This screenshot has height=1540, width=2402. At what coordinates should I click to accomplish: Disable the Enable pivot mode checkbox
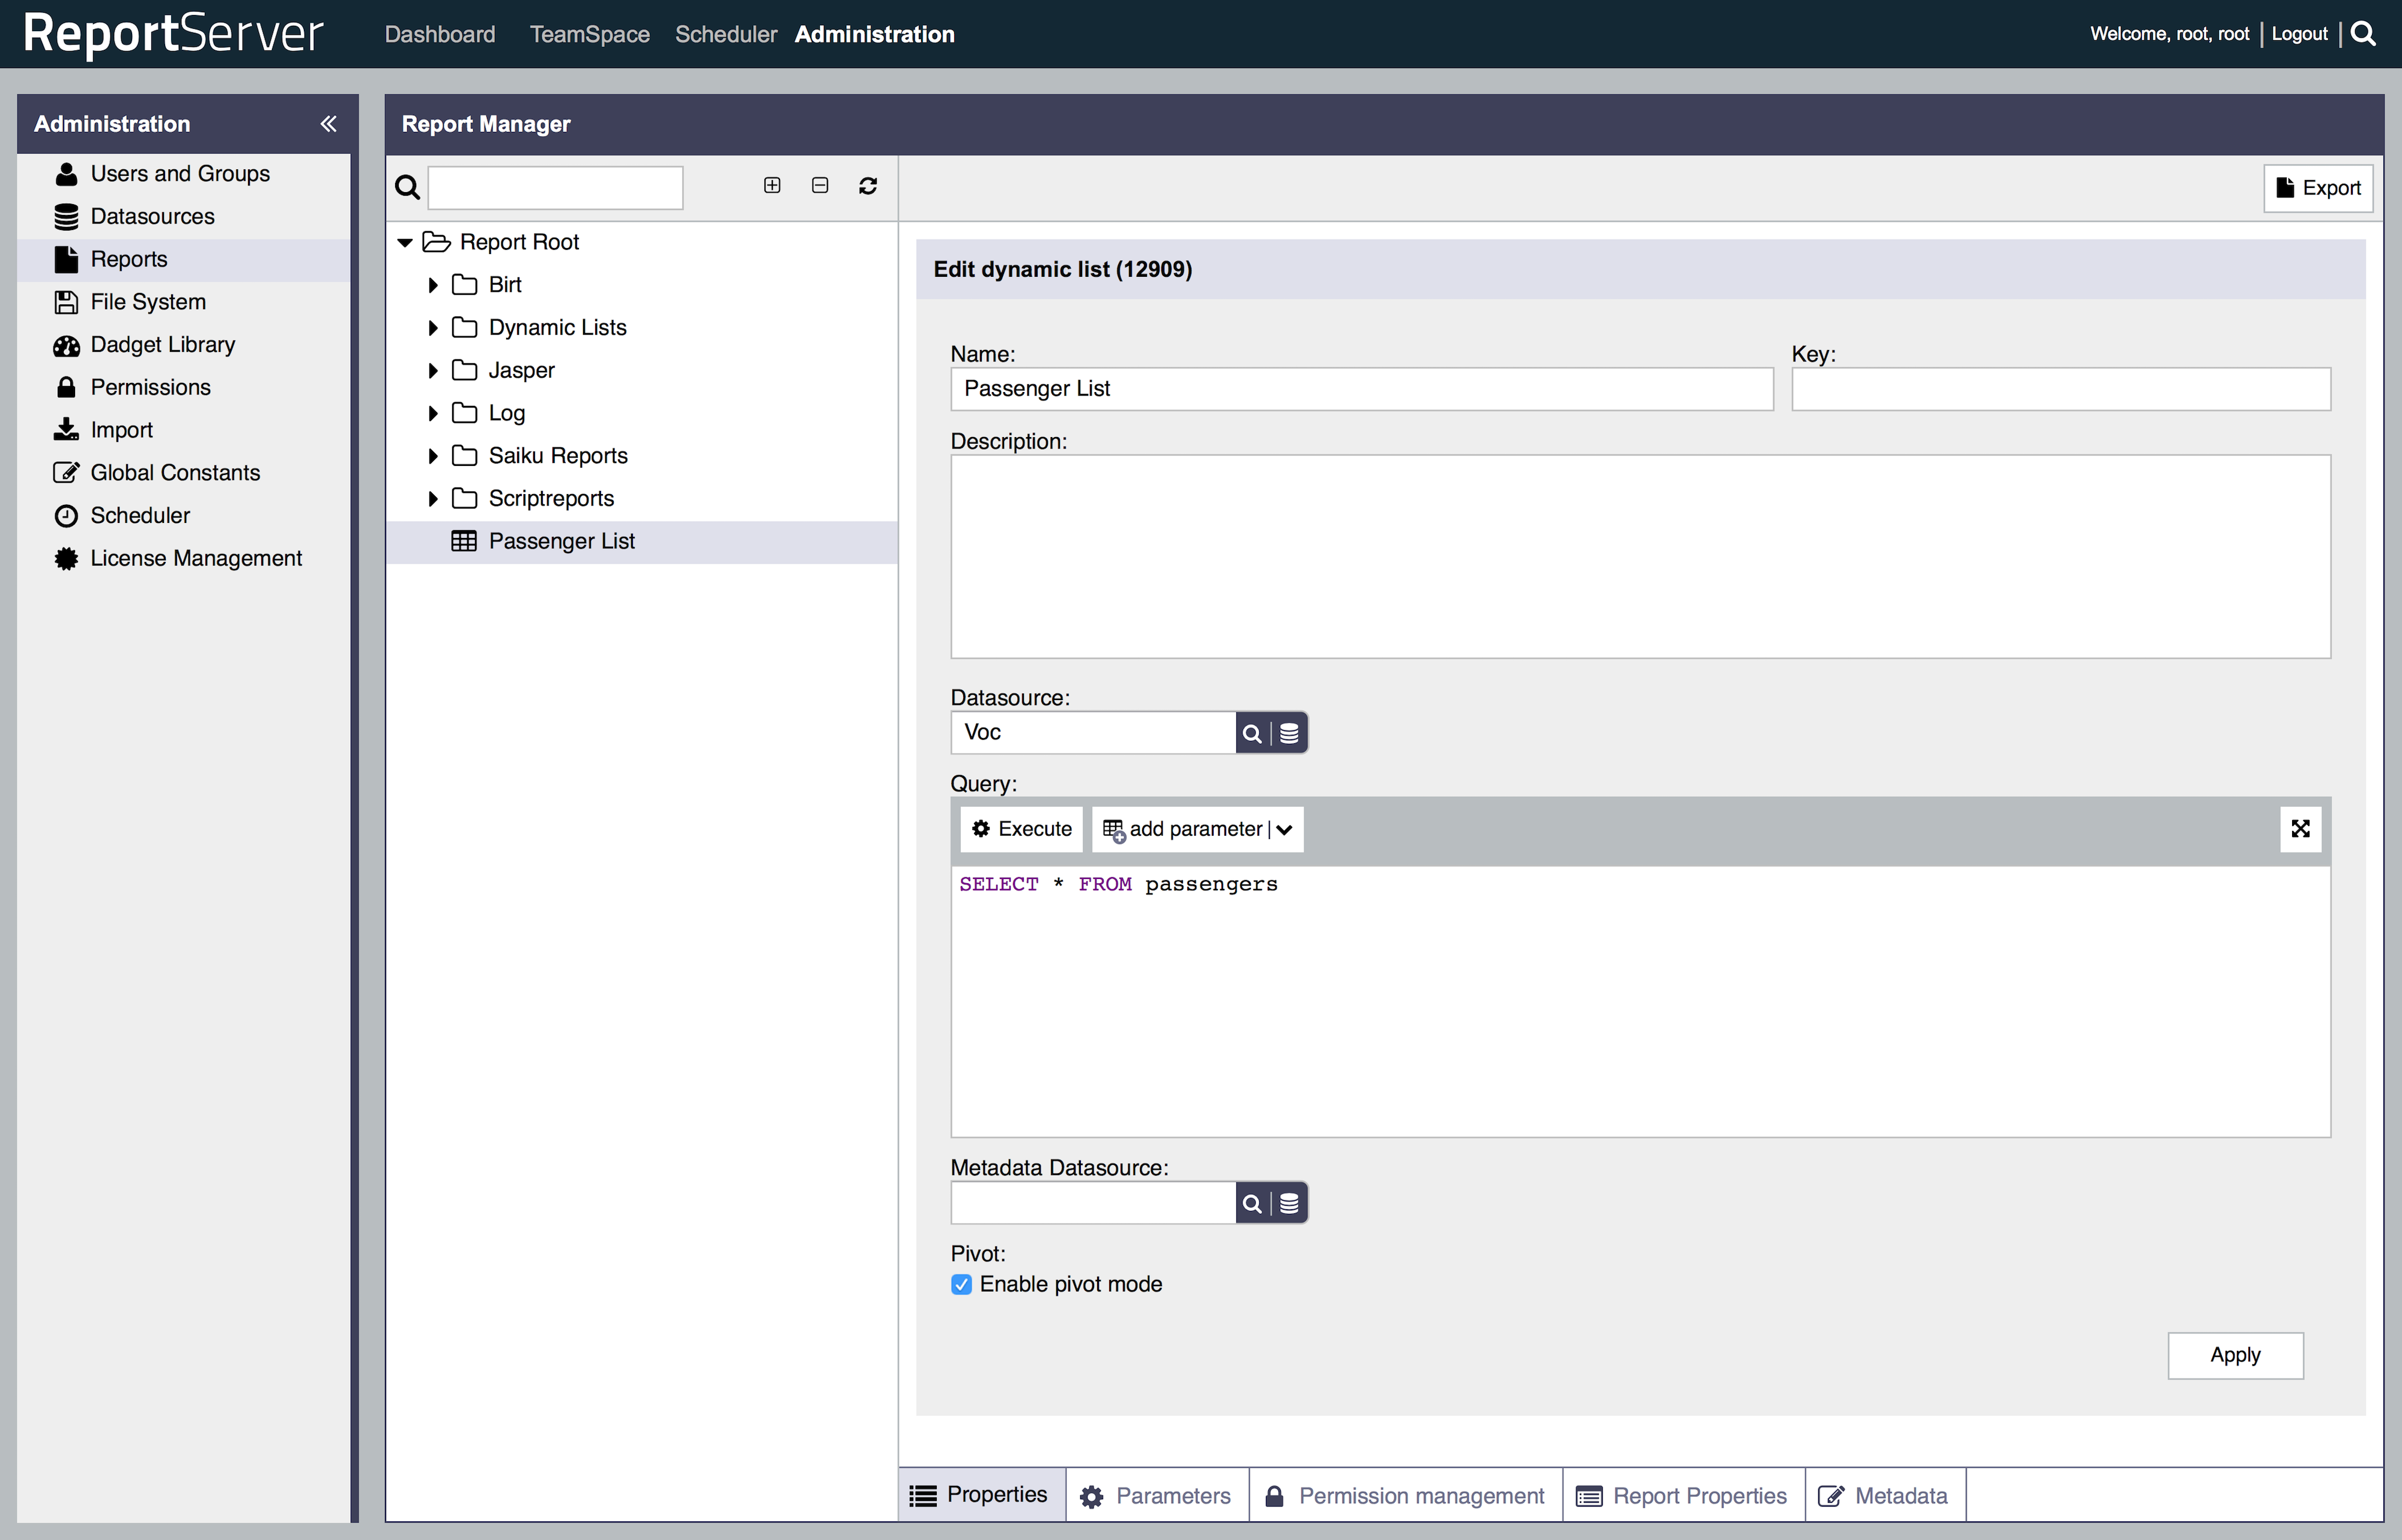click(x=961, y=1285)
